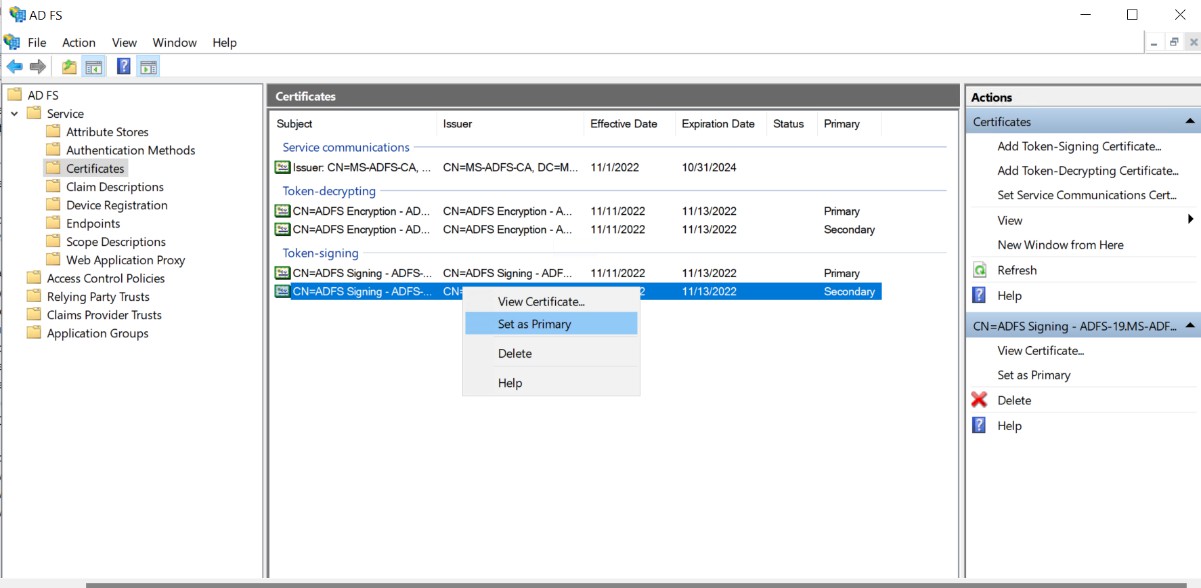Open the Action menu
The width and height of the screenshot is (1201, 588).
click(x=79, y=43)
